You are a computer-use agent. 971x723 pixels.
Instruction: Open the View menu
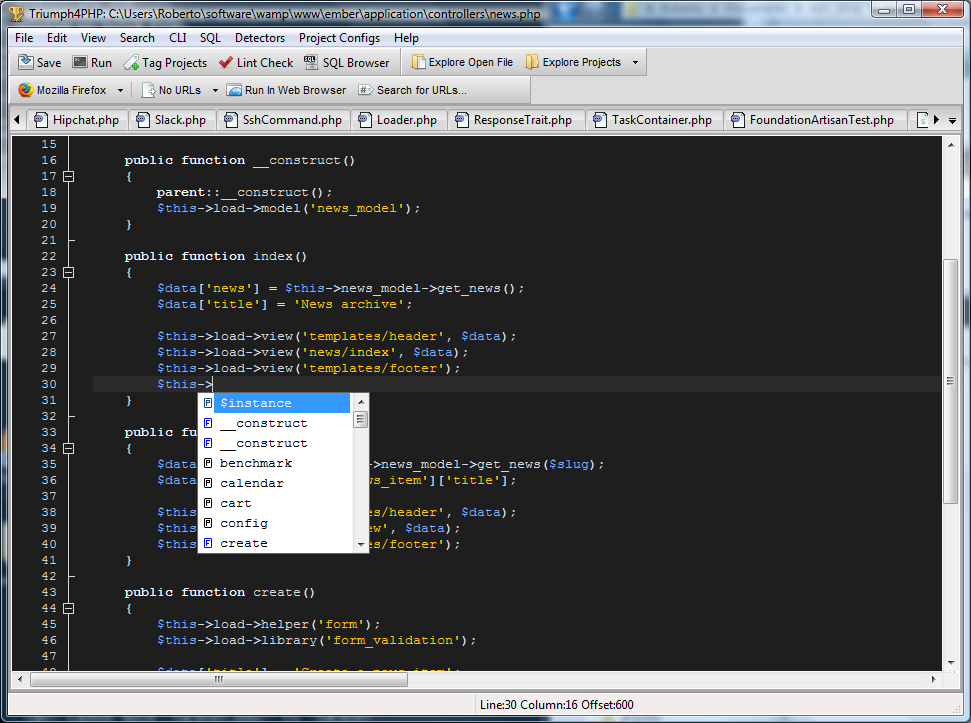coord(94,38)
